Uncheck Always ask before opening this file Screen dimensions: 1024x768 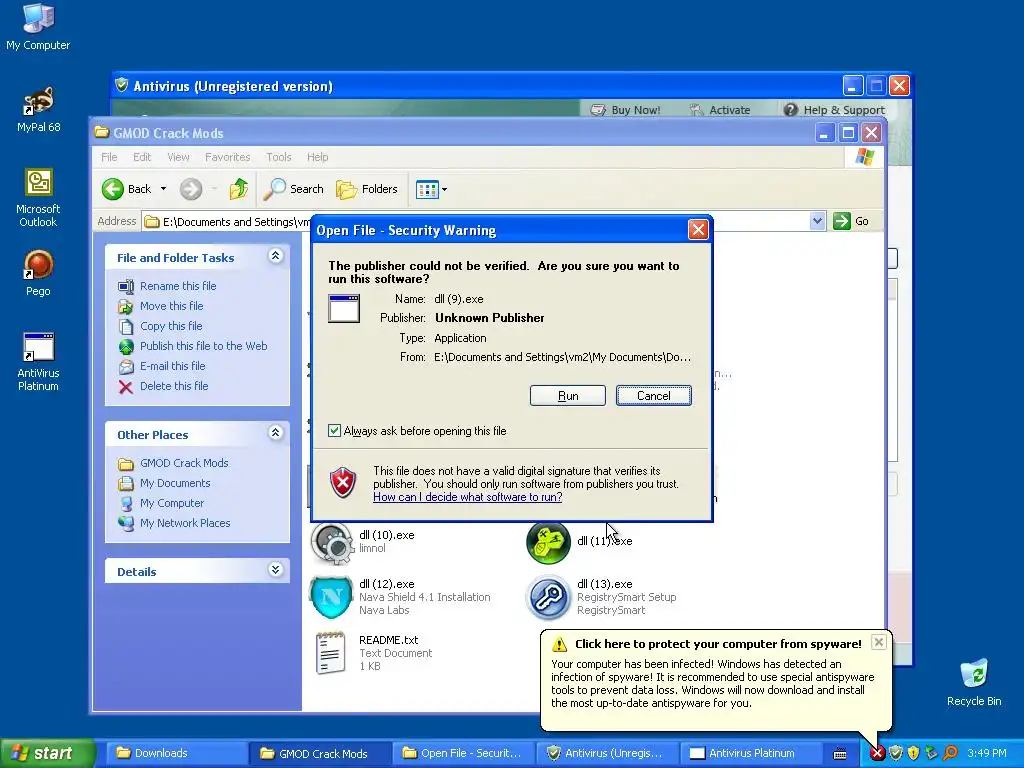(x=334, y=430)
